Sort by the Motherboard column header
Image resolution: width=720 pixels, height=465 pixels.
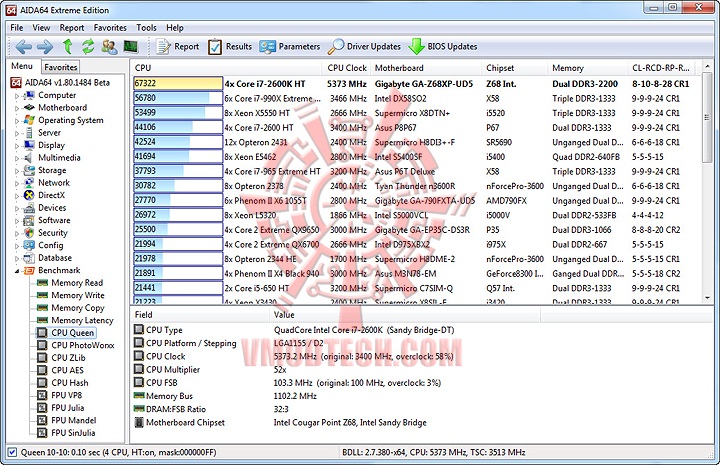pos(426,67)
